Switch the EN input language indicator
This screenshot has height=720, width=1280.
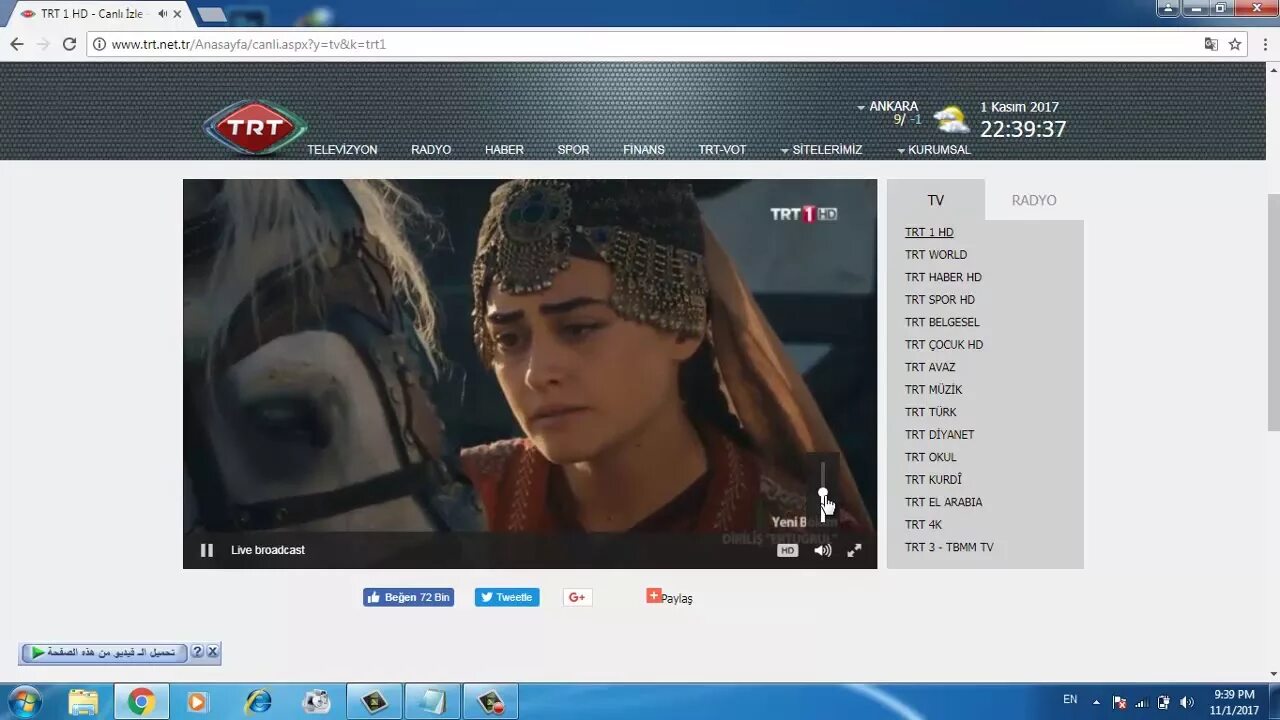coord(1070,700)
